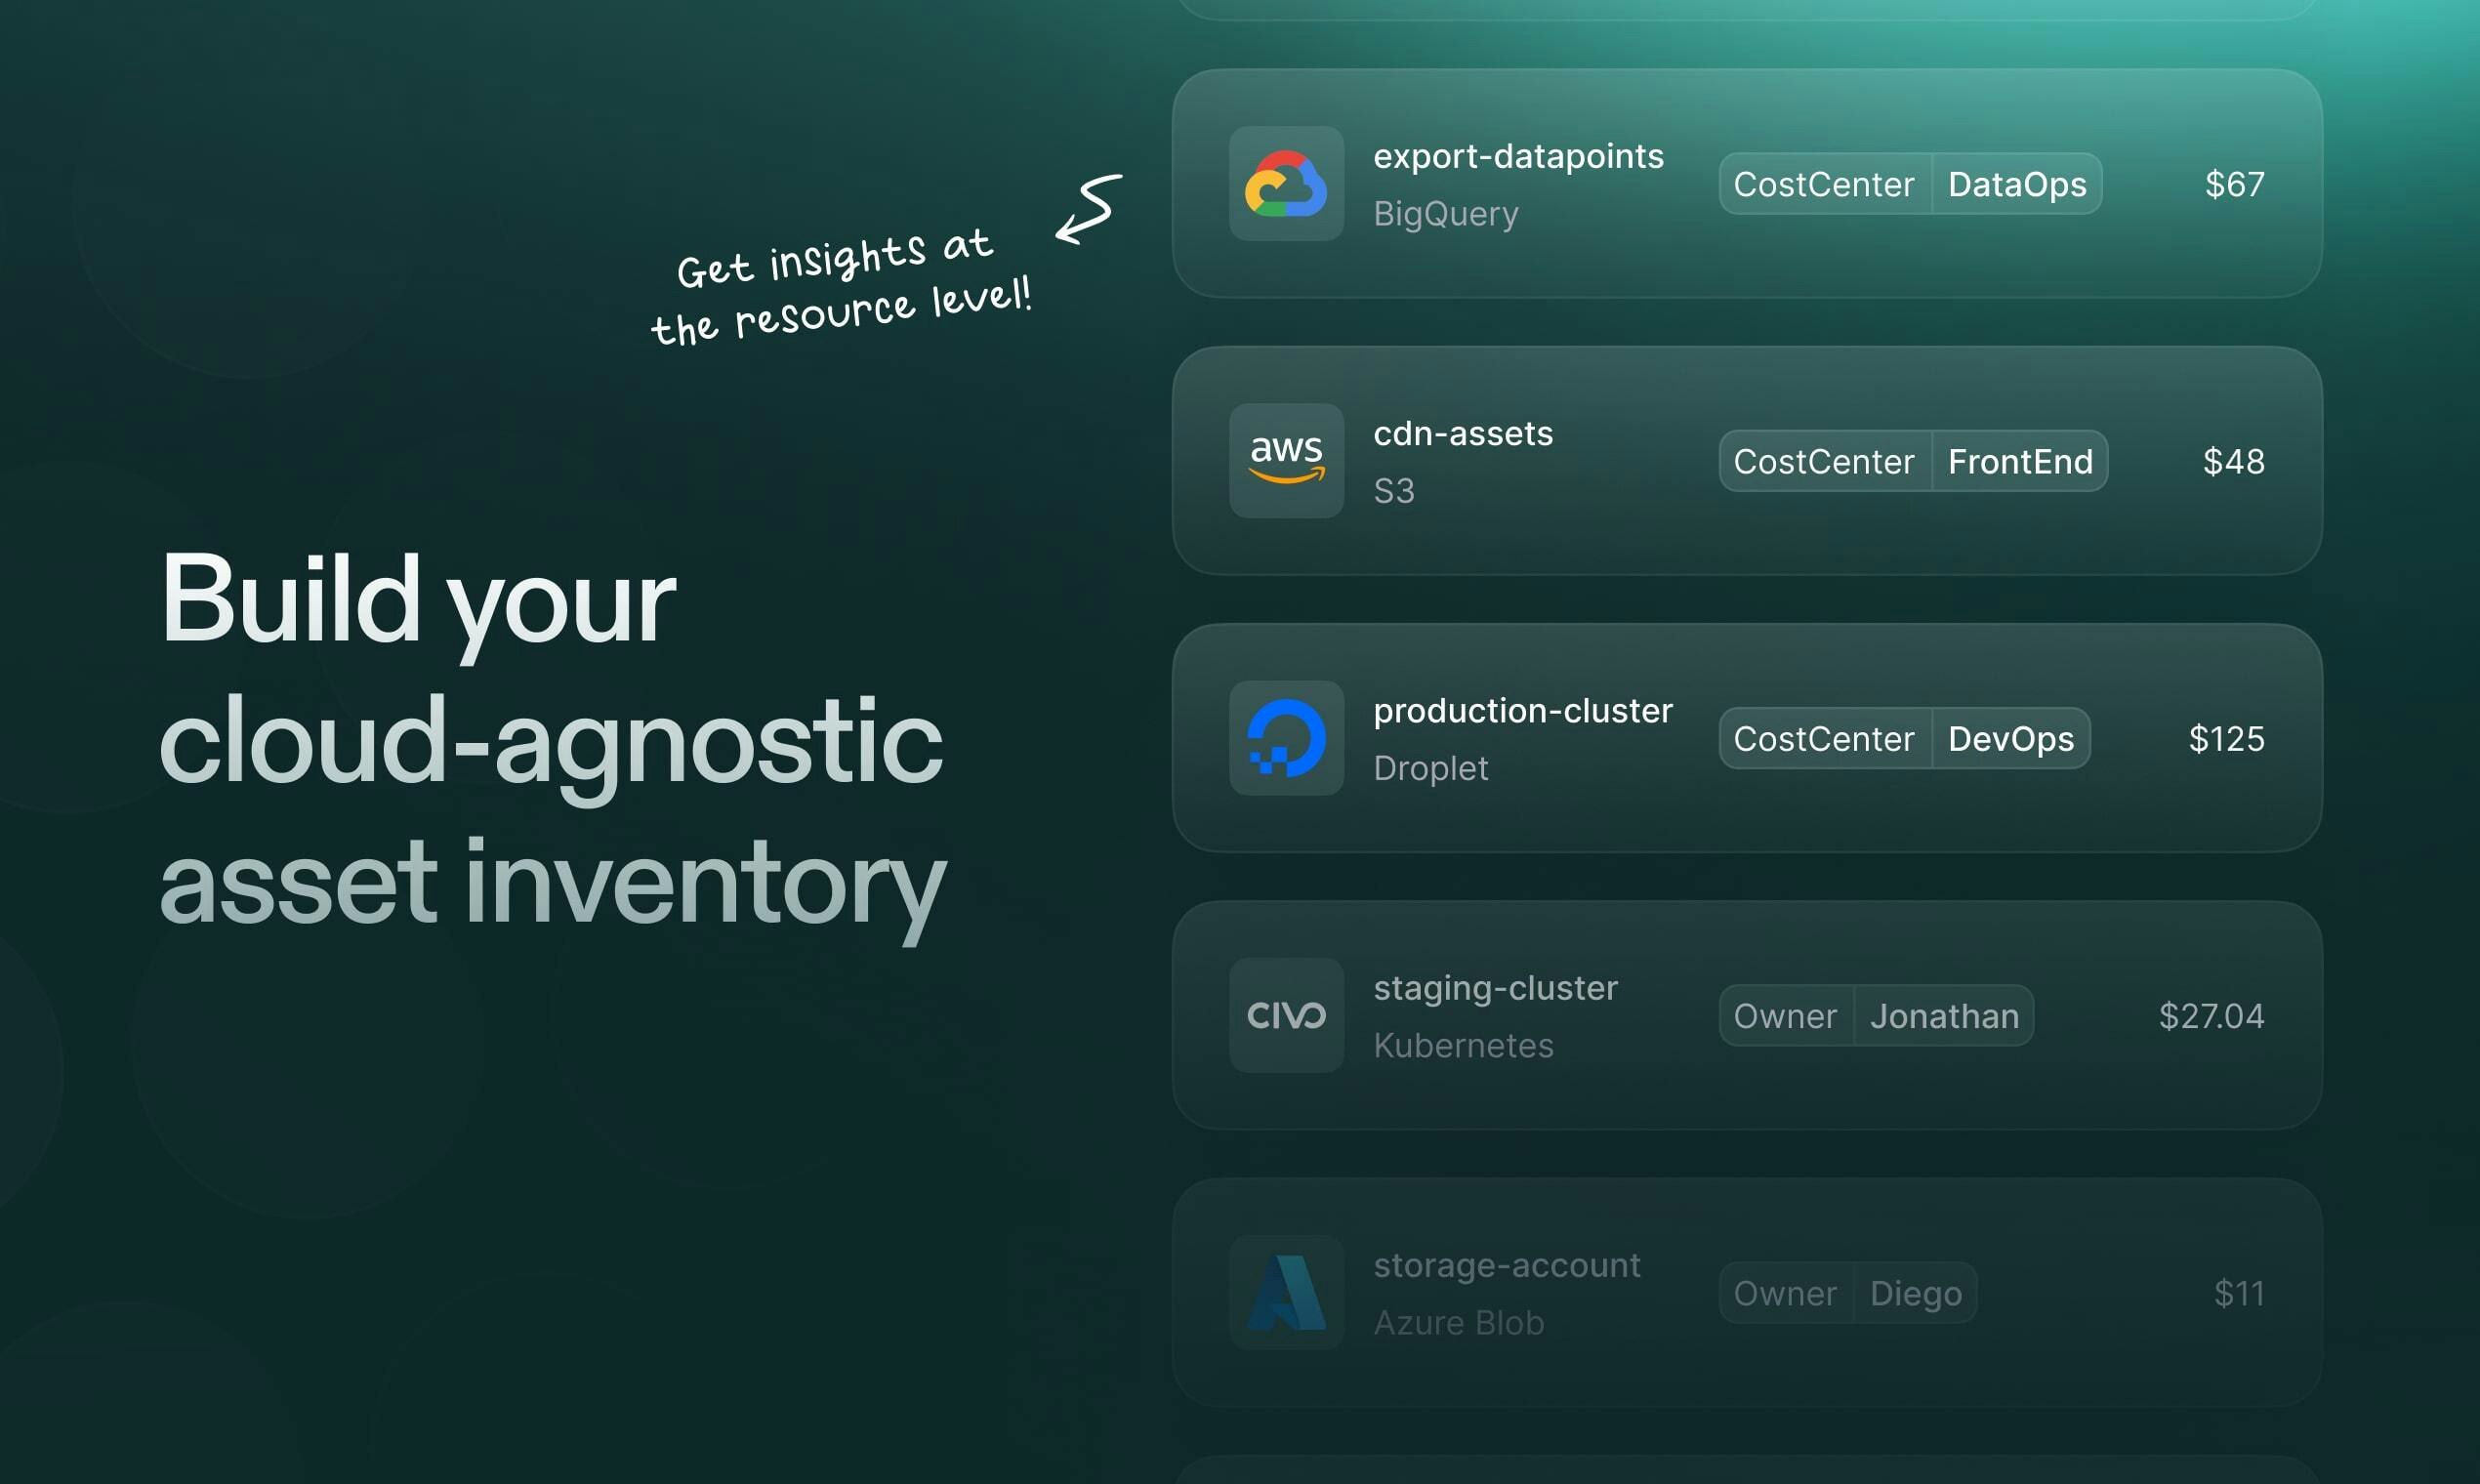Click the $125 cost amount
2480x1484 pixels.
[2226, 738]
